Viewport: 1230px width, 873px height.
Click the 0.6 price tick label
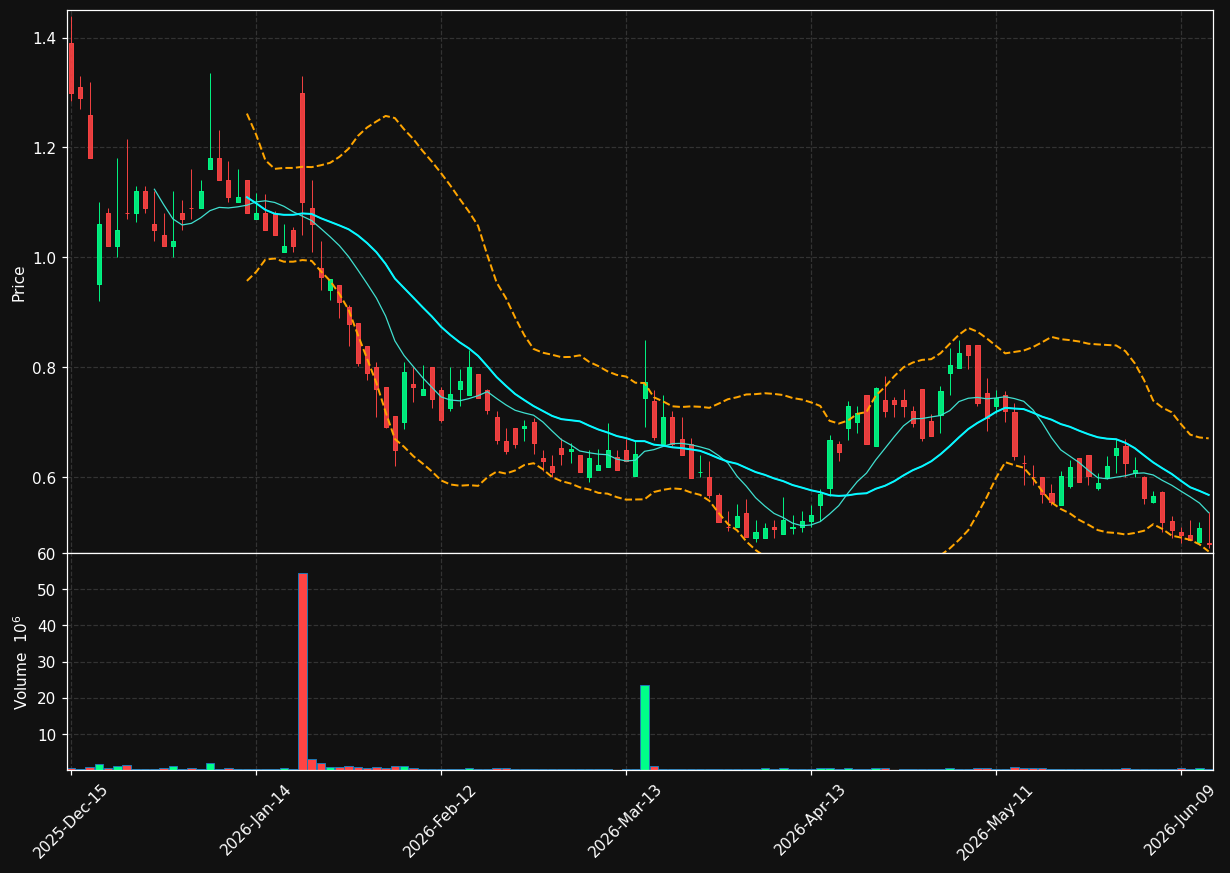[x=47, y=478]
